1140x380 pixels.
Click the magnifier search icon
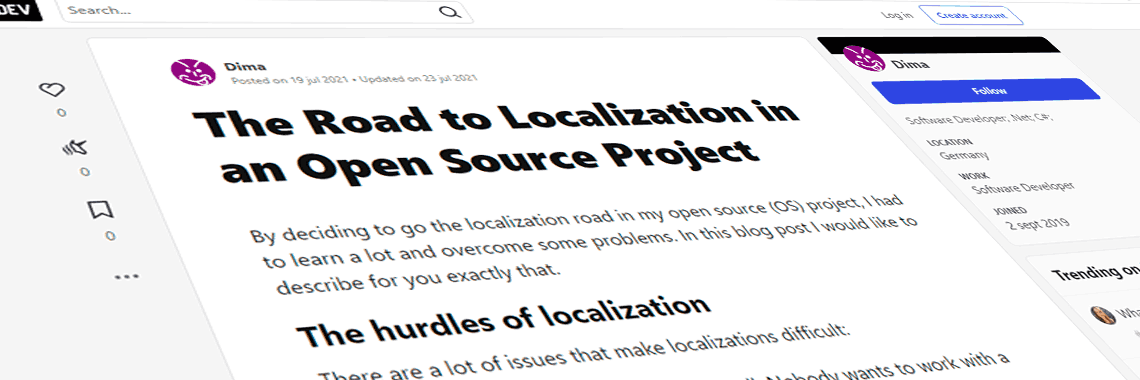click(x=451, y=12)
